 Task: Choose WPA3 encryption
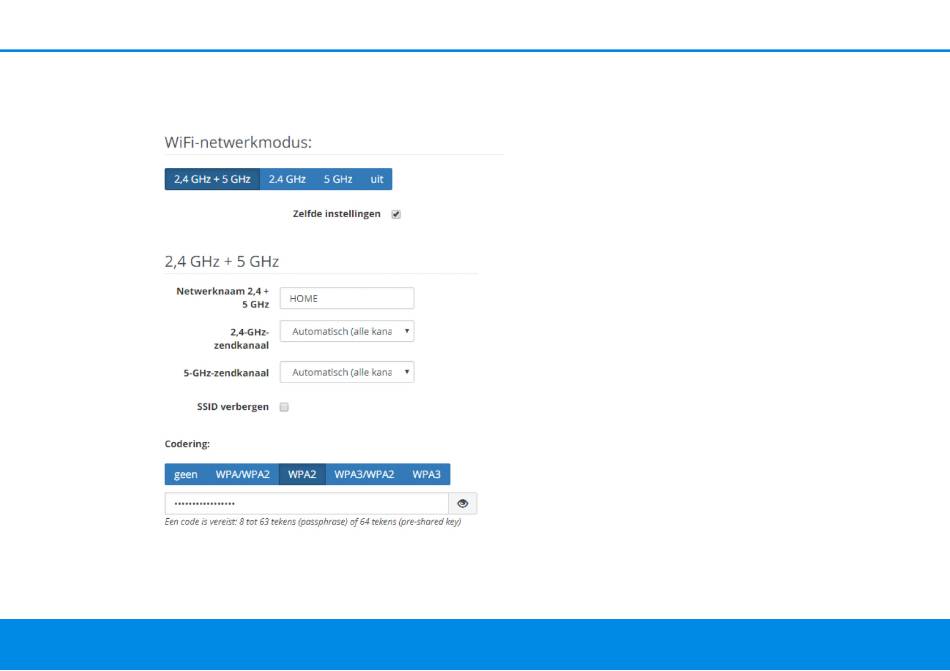(x=427, y=474)
